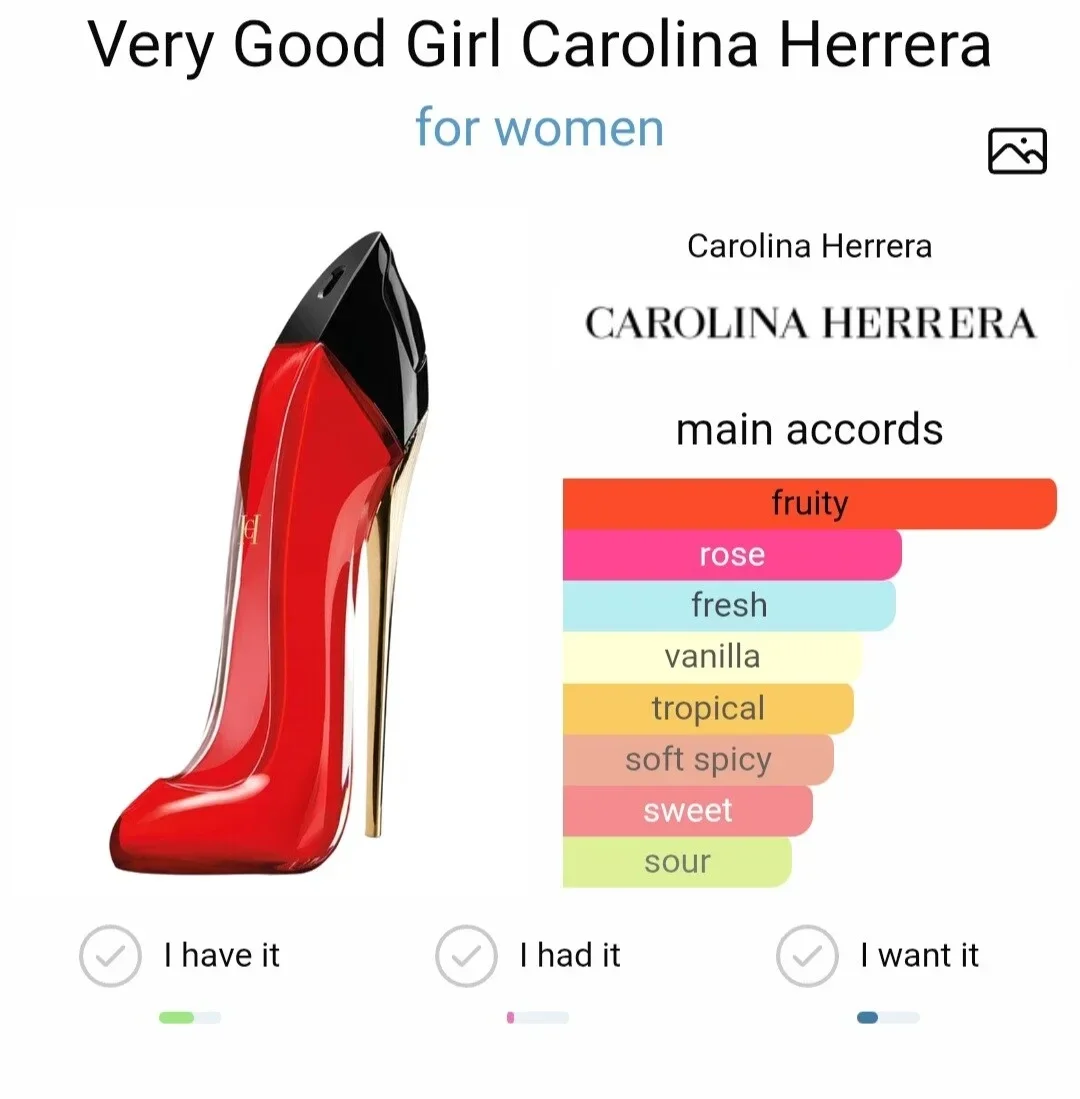Viewport: 1080px width, 1099px height.
Task: Select the tropical accord bar
Action: (x=708, y=708)
